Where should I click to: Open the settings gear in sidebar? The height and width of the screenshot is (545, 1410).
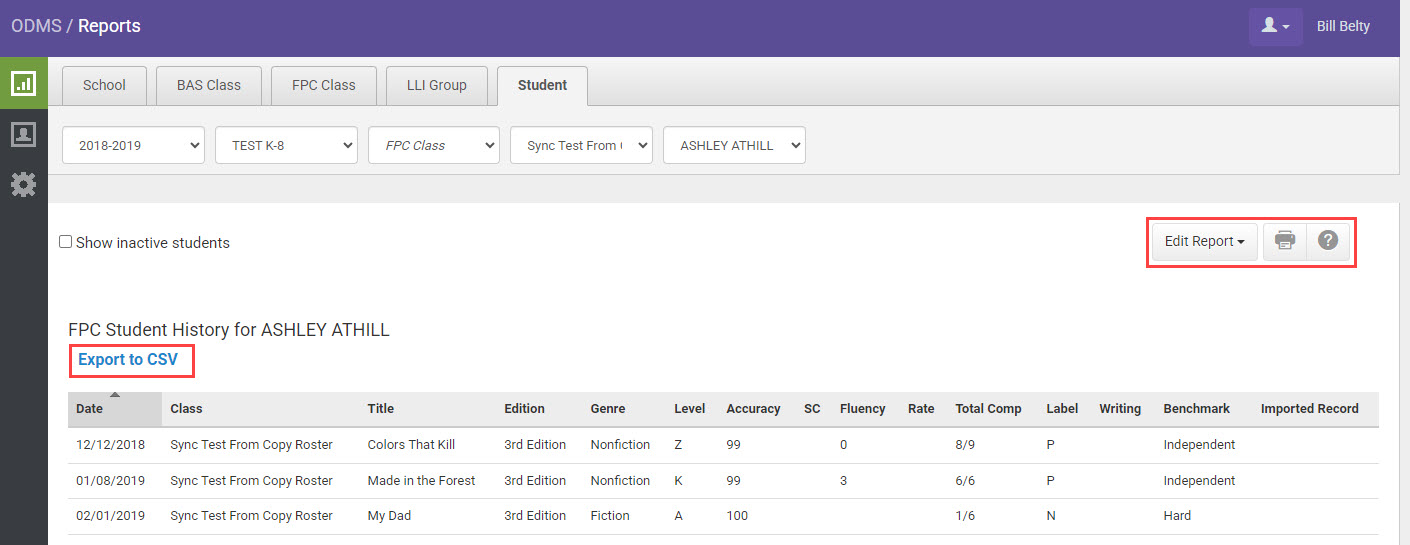pos(23,184)
